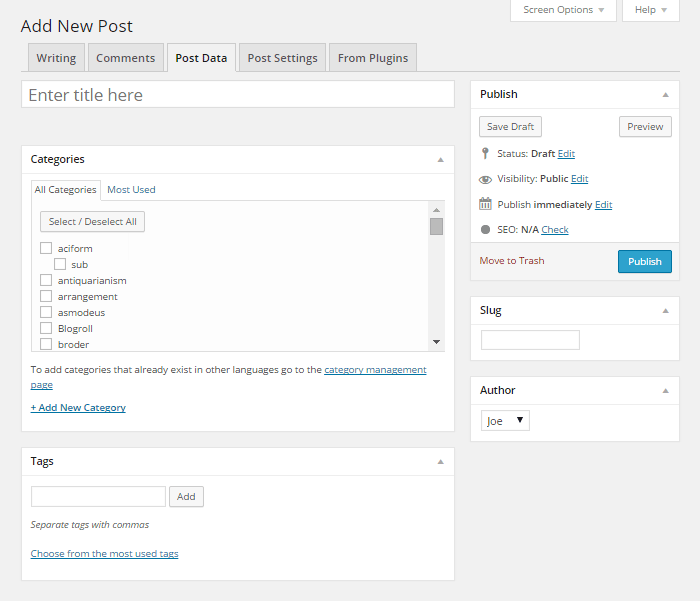Click the calendar icon next to Publish immediately
The height and width of the screenshot is (601, 700).
click(x=485, y=204)
